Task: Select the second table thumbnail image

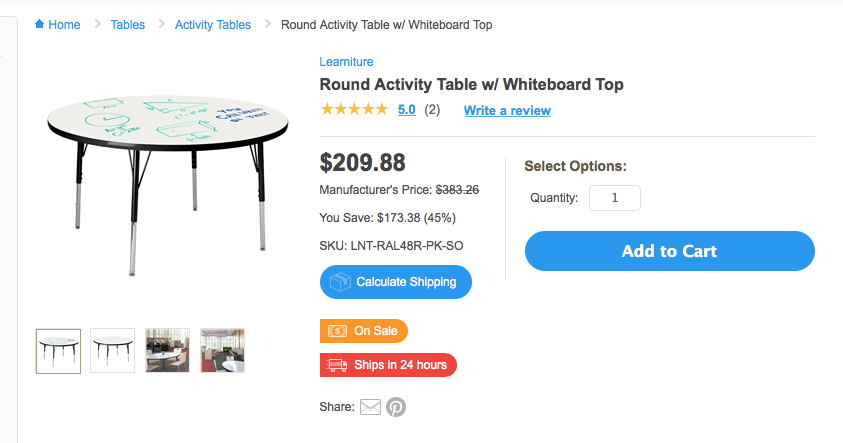Action: pyautogui.click(x=112, y=351)
